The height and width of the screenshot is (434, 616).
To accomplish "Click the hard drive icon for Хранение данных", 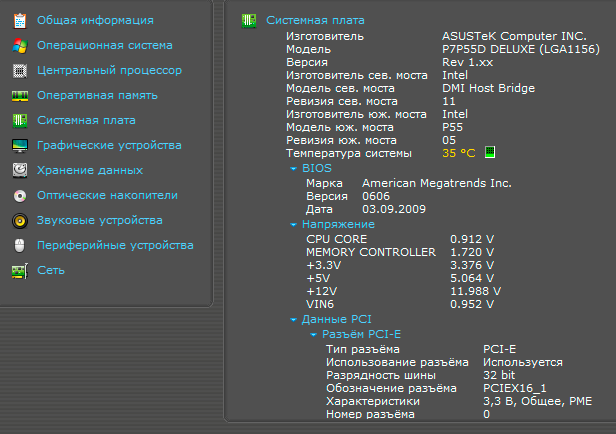I will point(20,170).
